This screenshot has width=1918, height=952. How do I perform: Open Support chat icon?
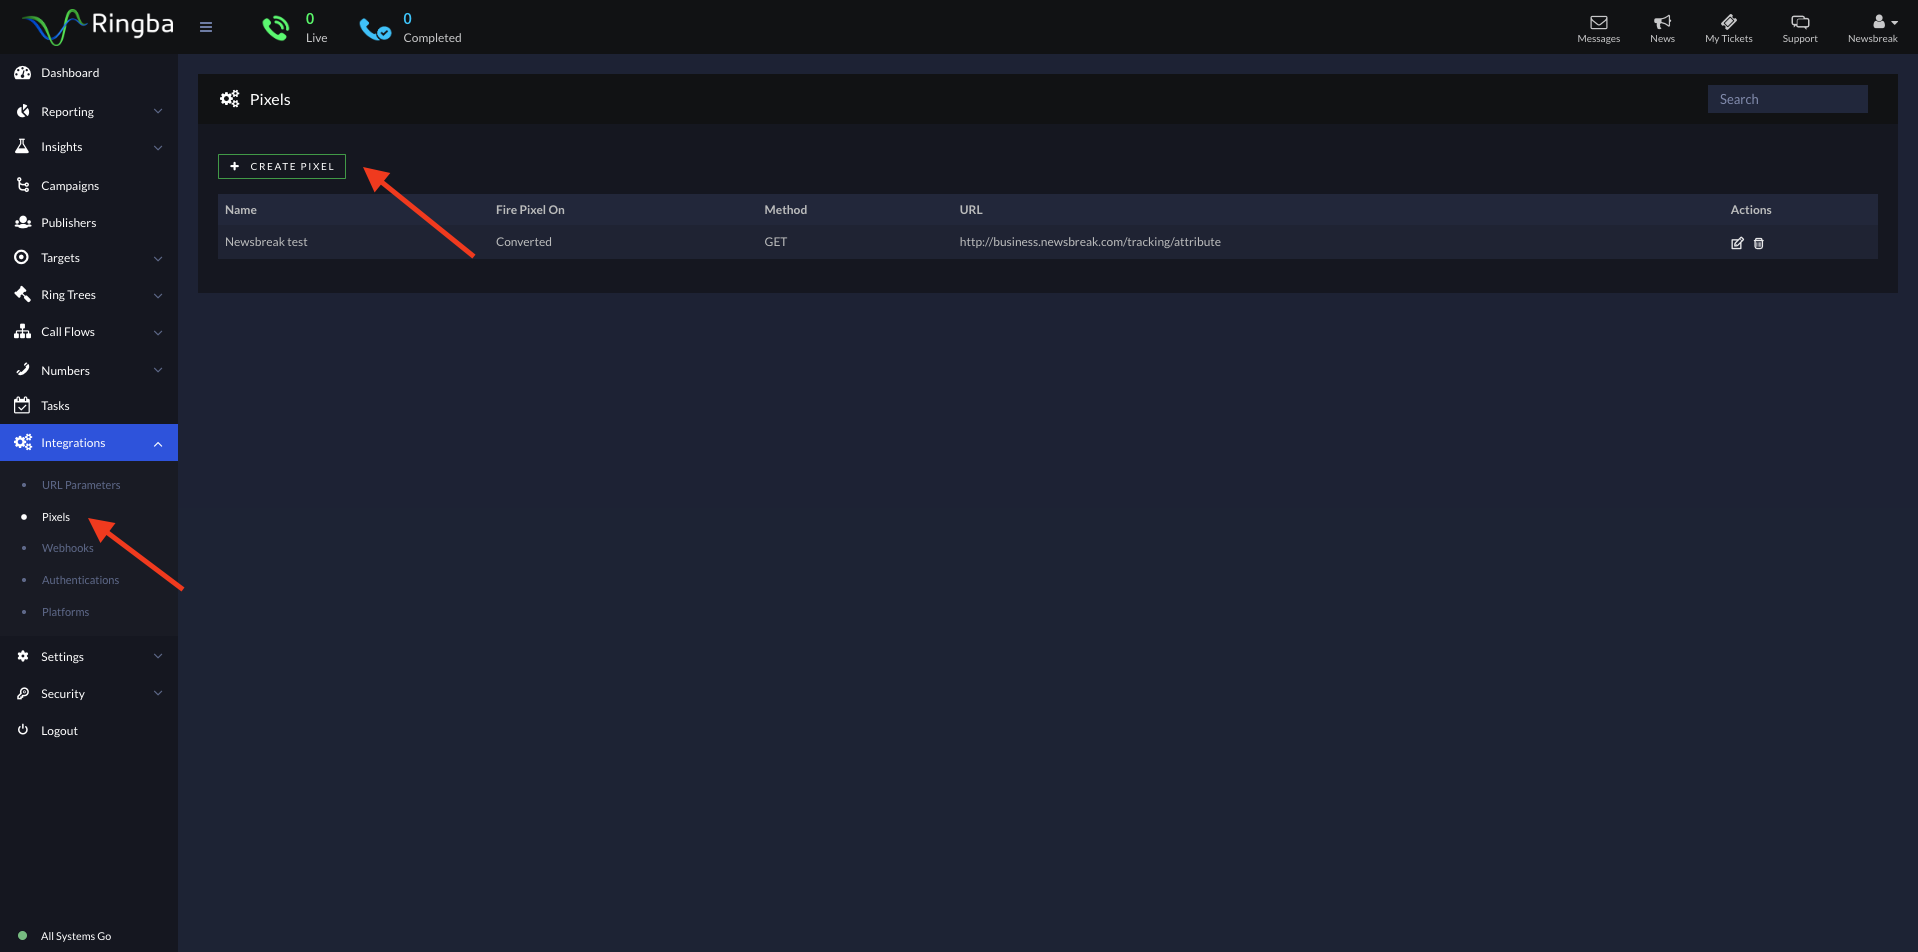tap(1800, 22)
